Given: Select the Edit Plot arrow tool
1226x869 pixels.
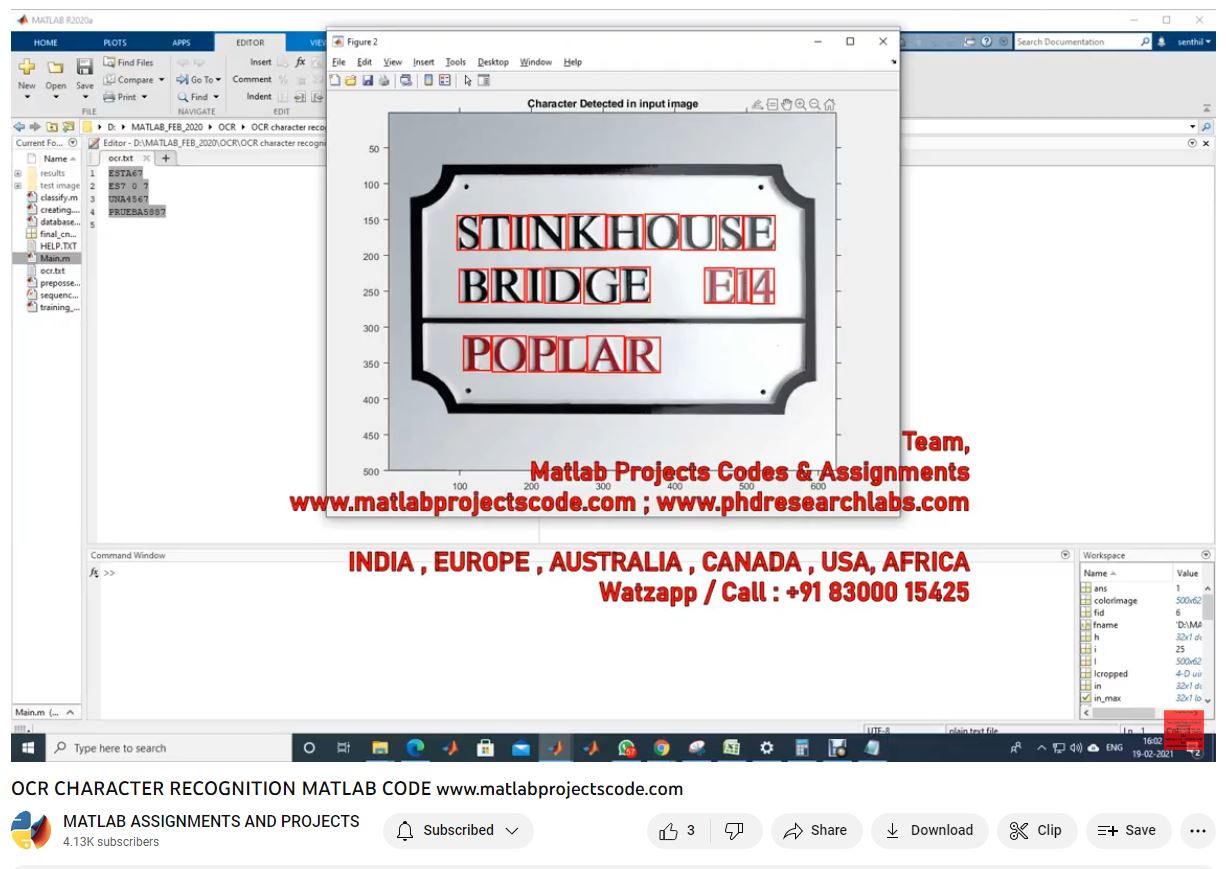Looking at the screenshot, I should pos(468,81).
